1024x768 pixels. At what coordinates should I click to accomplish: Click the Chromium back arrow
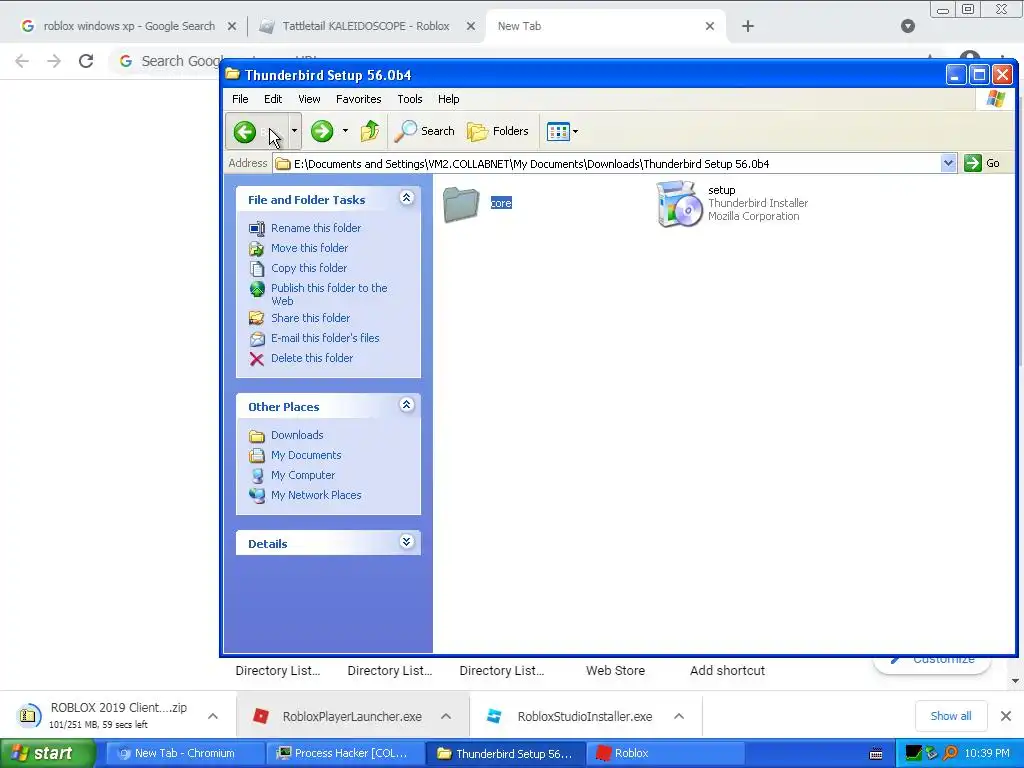pos(22,61)
